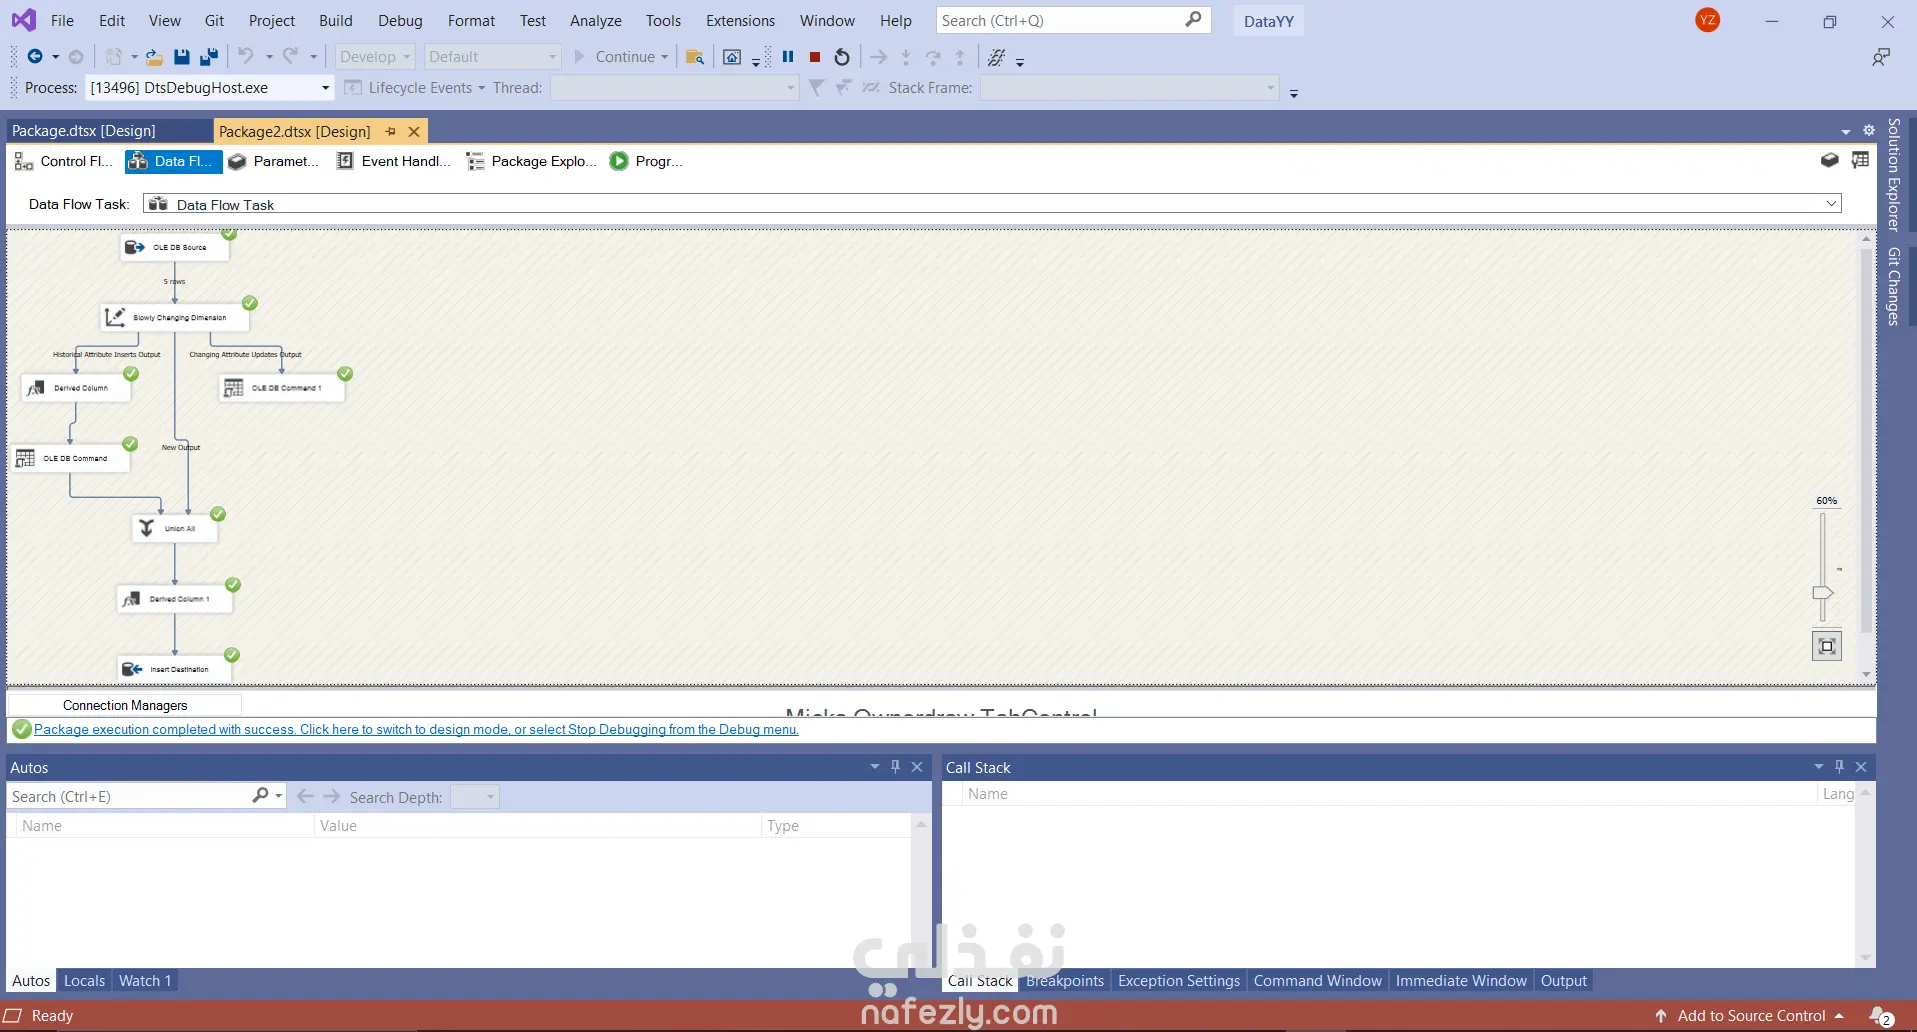Screen dimensions: 1917x1032
Task: Click the package execution completed link
Action: (x=416, y=729)
